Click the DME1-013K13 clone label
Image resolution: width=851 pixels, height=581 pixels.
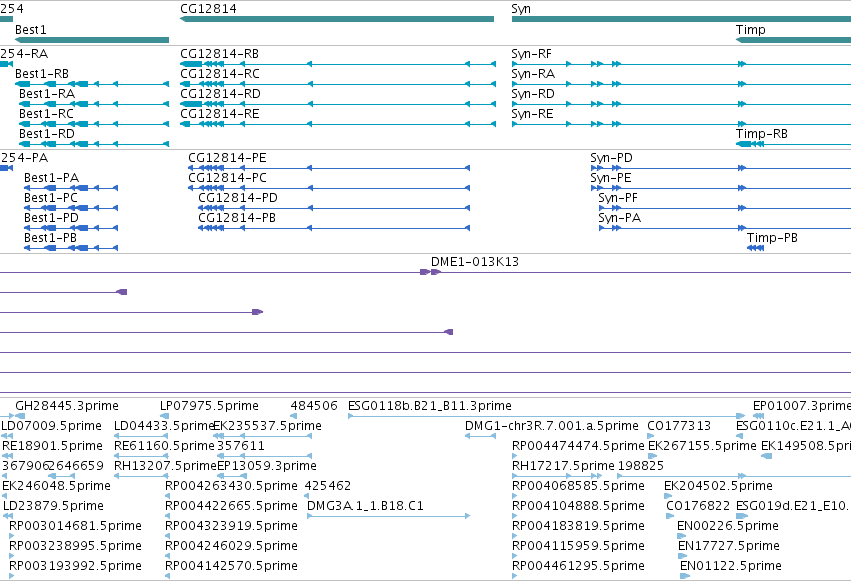coord(475,262)
